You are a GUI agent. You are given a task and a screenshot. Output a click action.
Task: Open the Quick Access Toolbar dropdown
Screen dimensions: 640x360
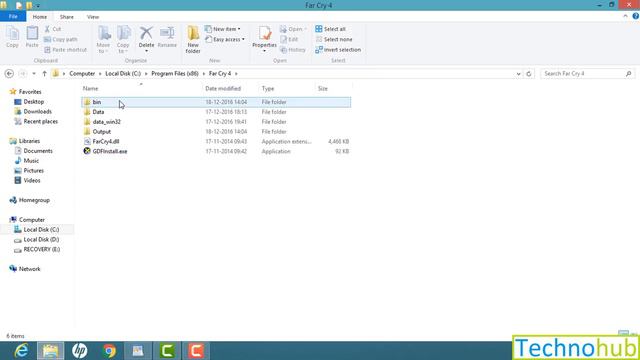coord(38,6)
